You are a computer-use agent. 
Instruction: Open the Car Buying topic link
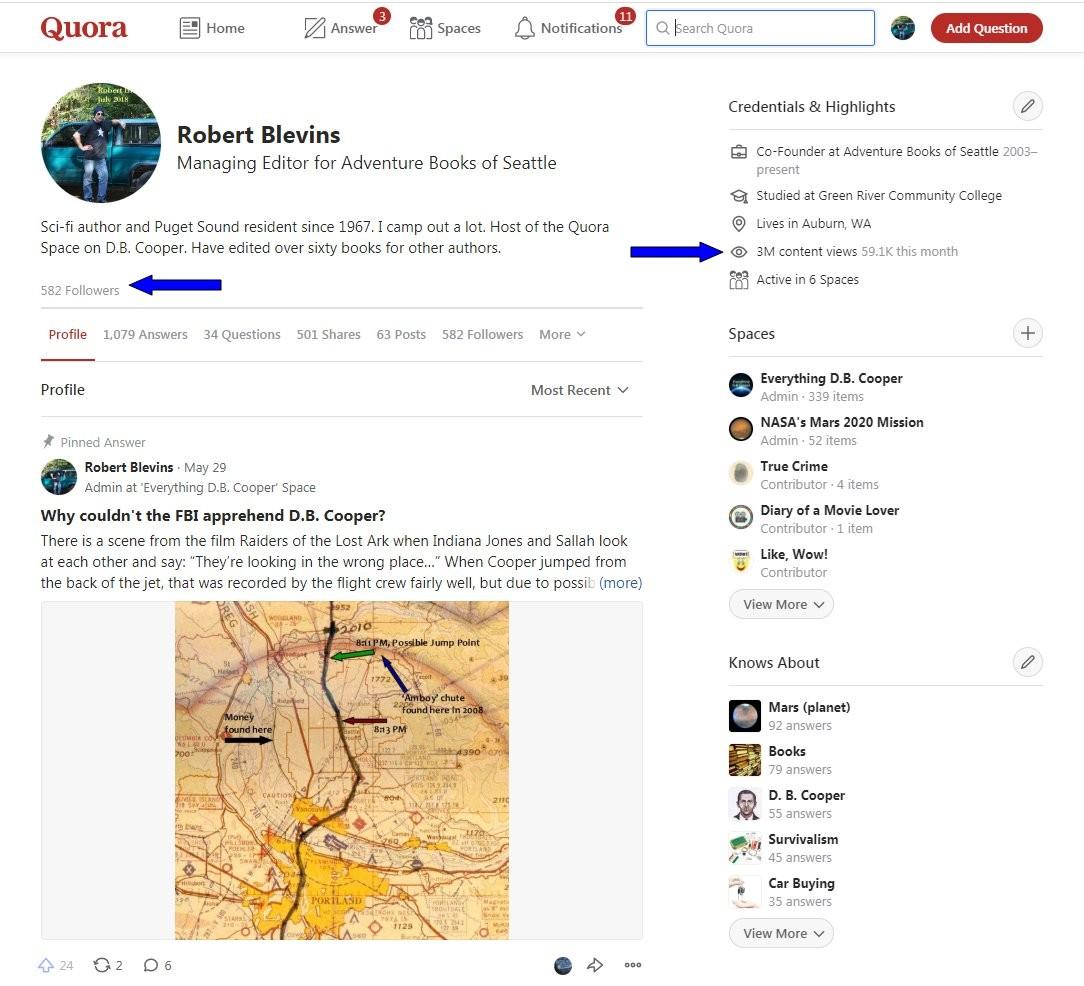(x=801, y=884)
